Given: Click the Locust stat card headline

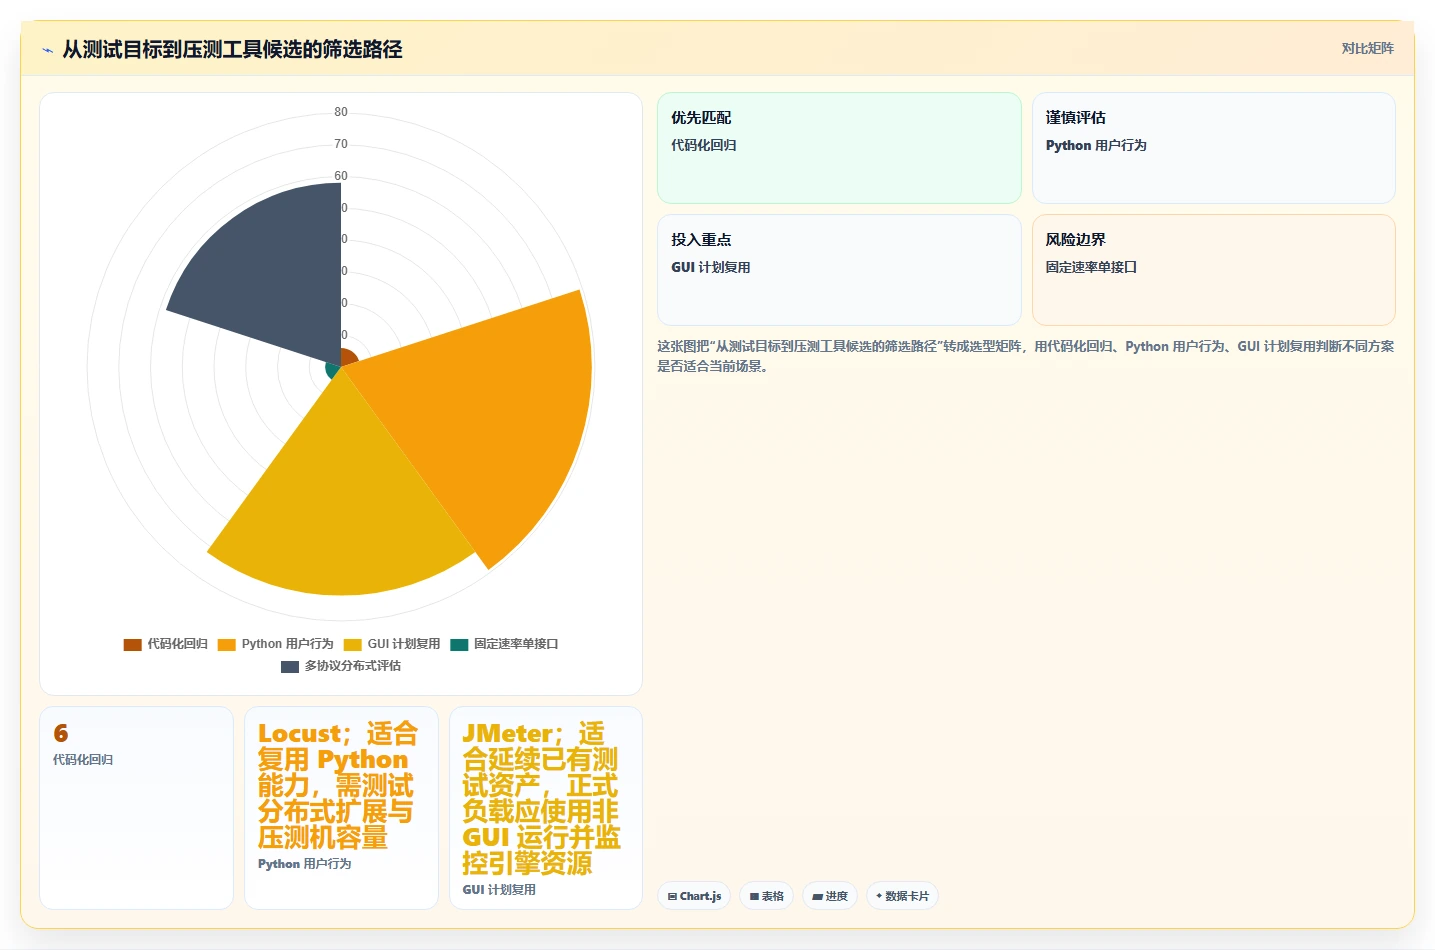Looking at the screenshot, I should tap(337, 785).
